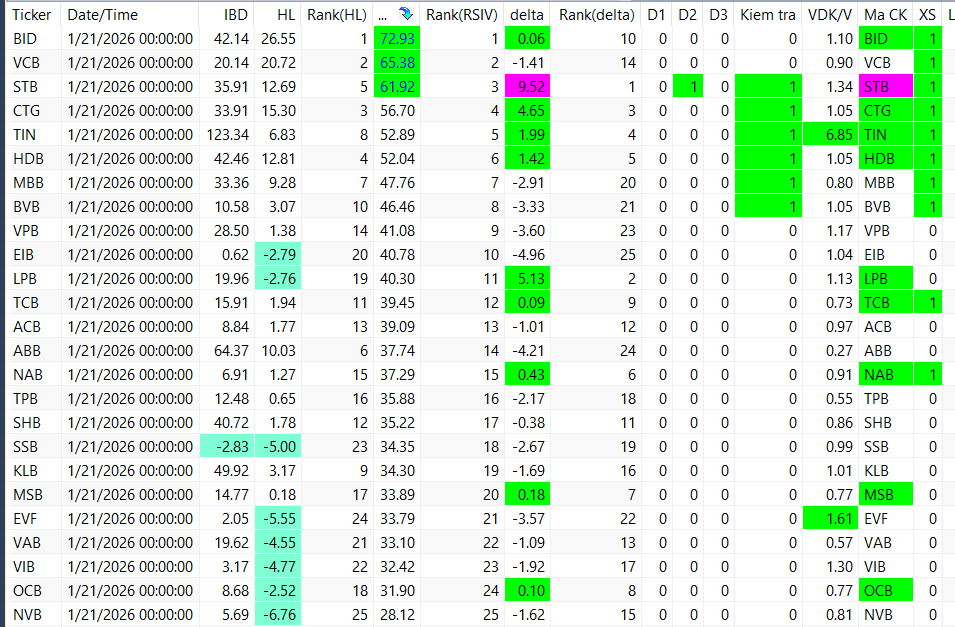Viewport: 955px width, 627px height.
Task: Click the magenta 9.52 delta cell
Action: [x=527, y=87]
